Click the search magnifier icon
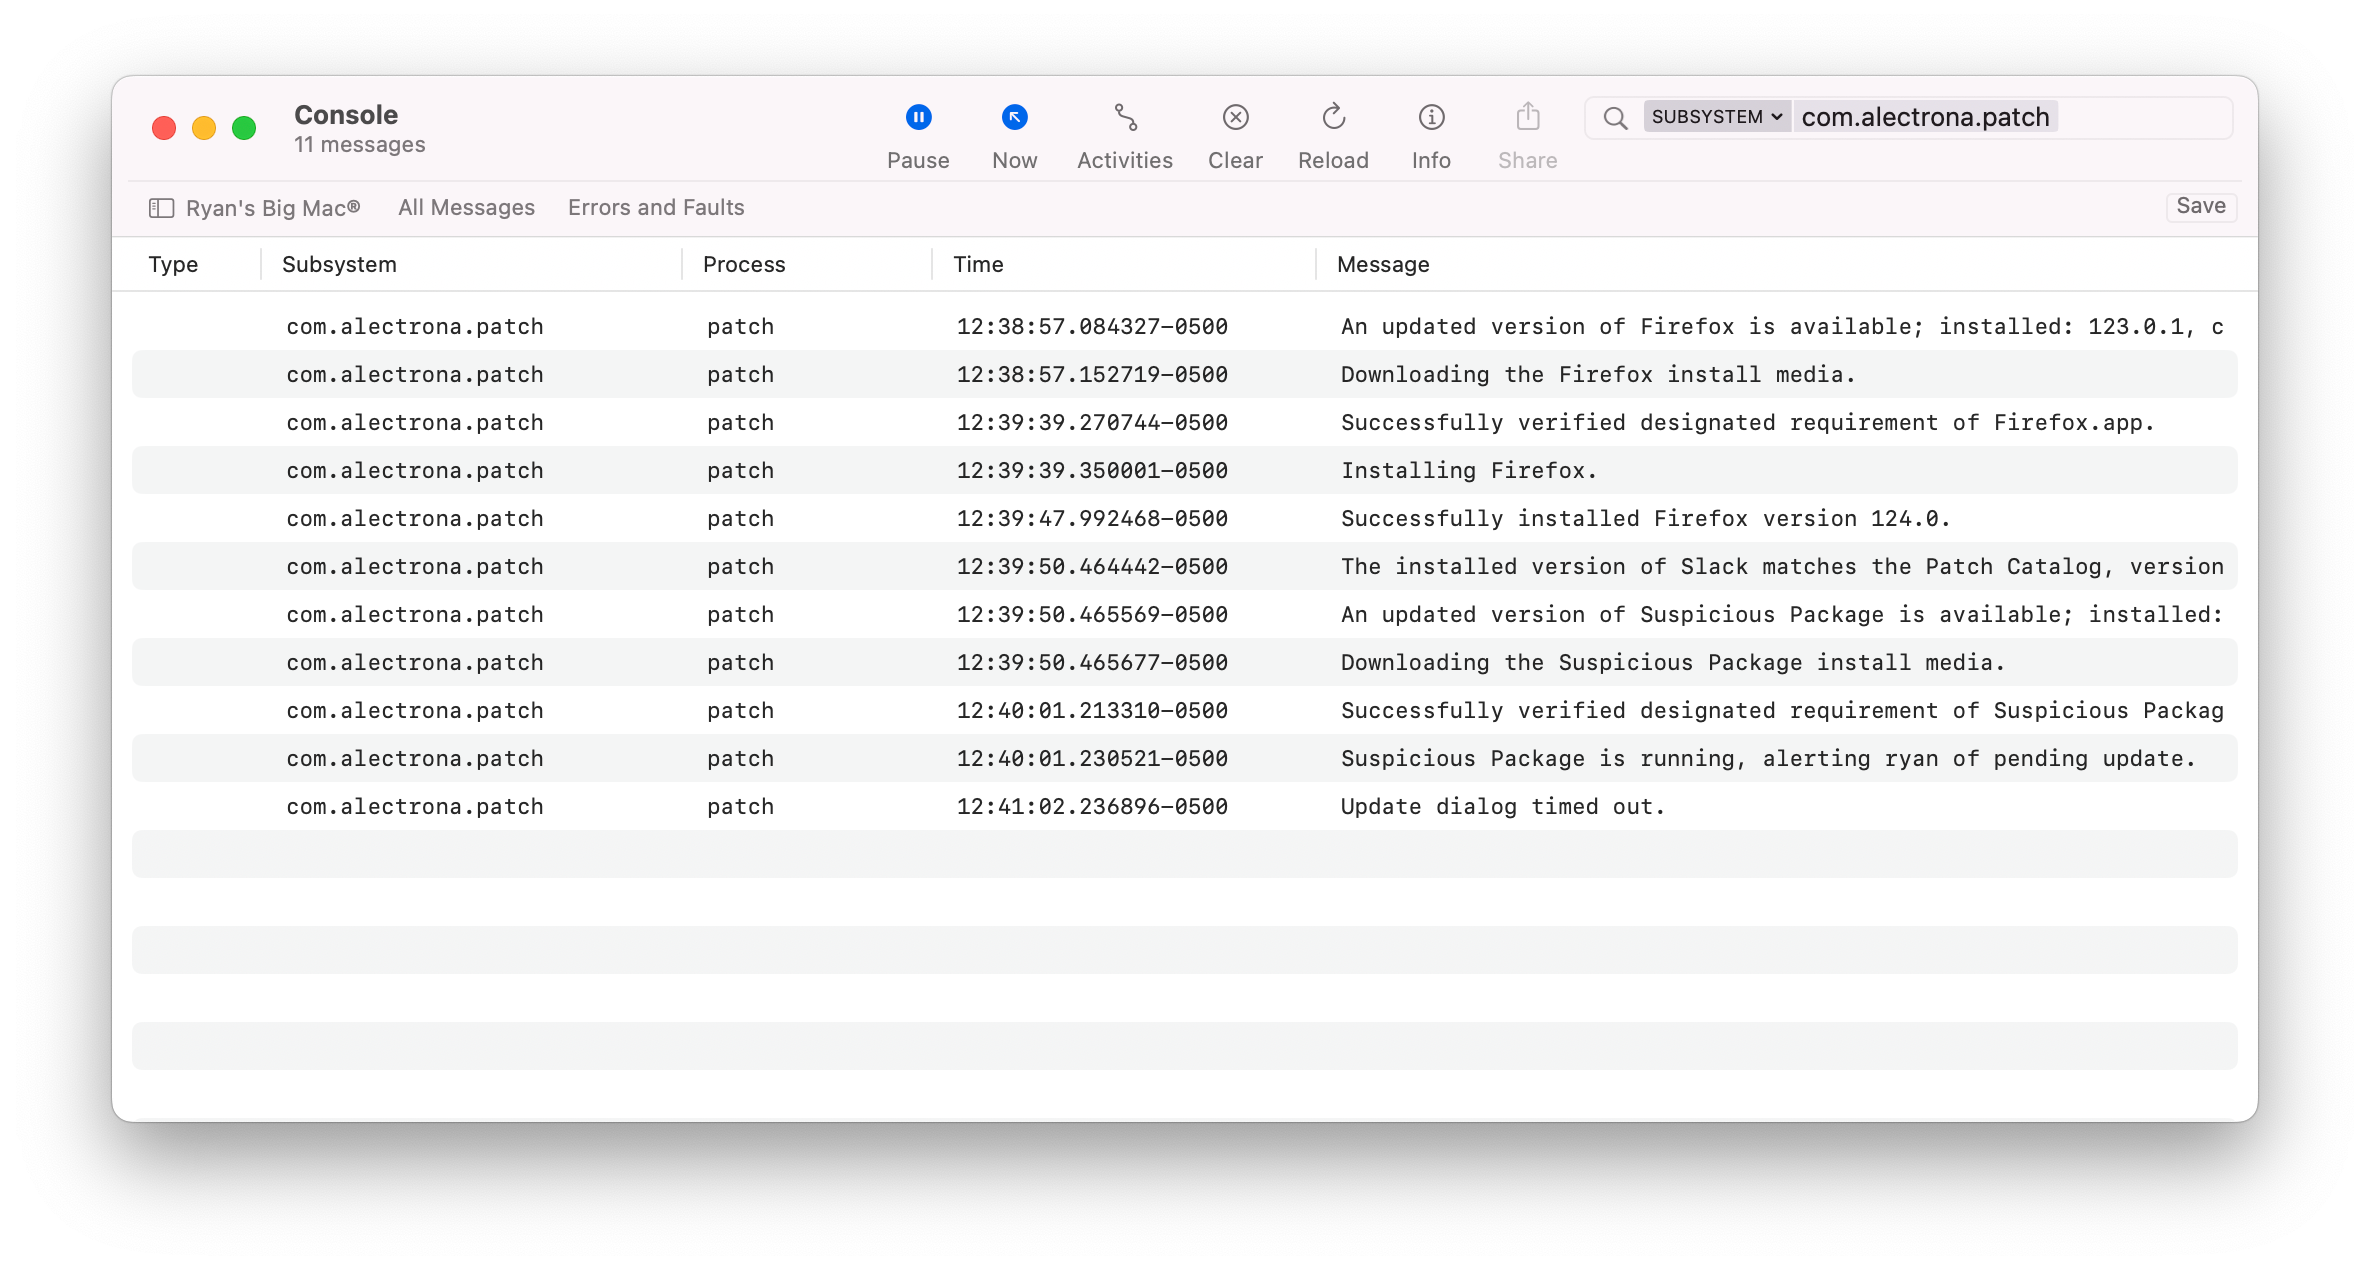The image size is (2370, 1270). pos(1614,118)
